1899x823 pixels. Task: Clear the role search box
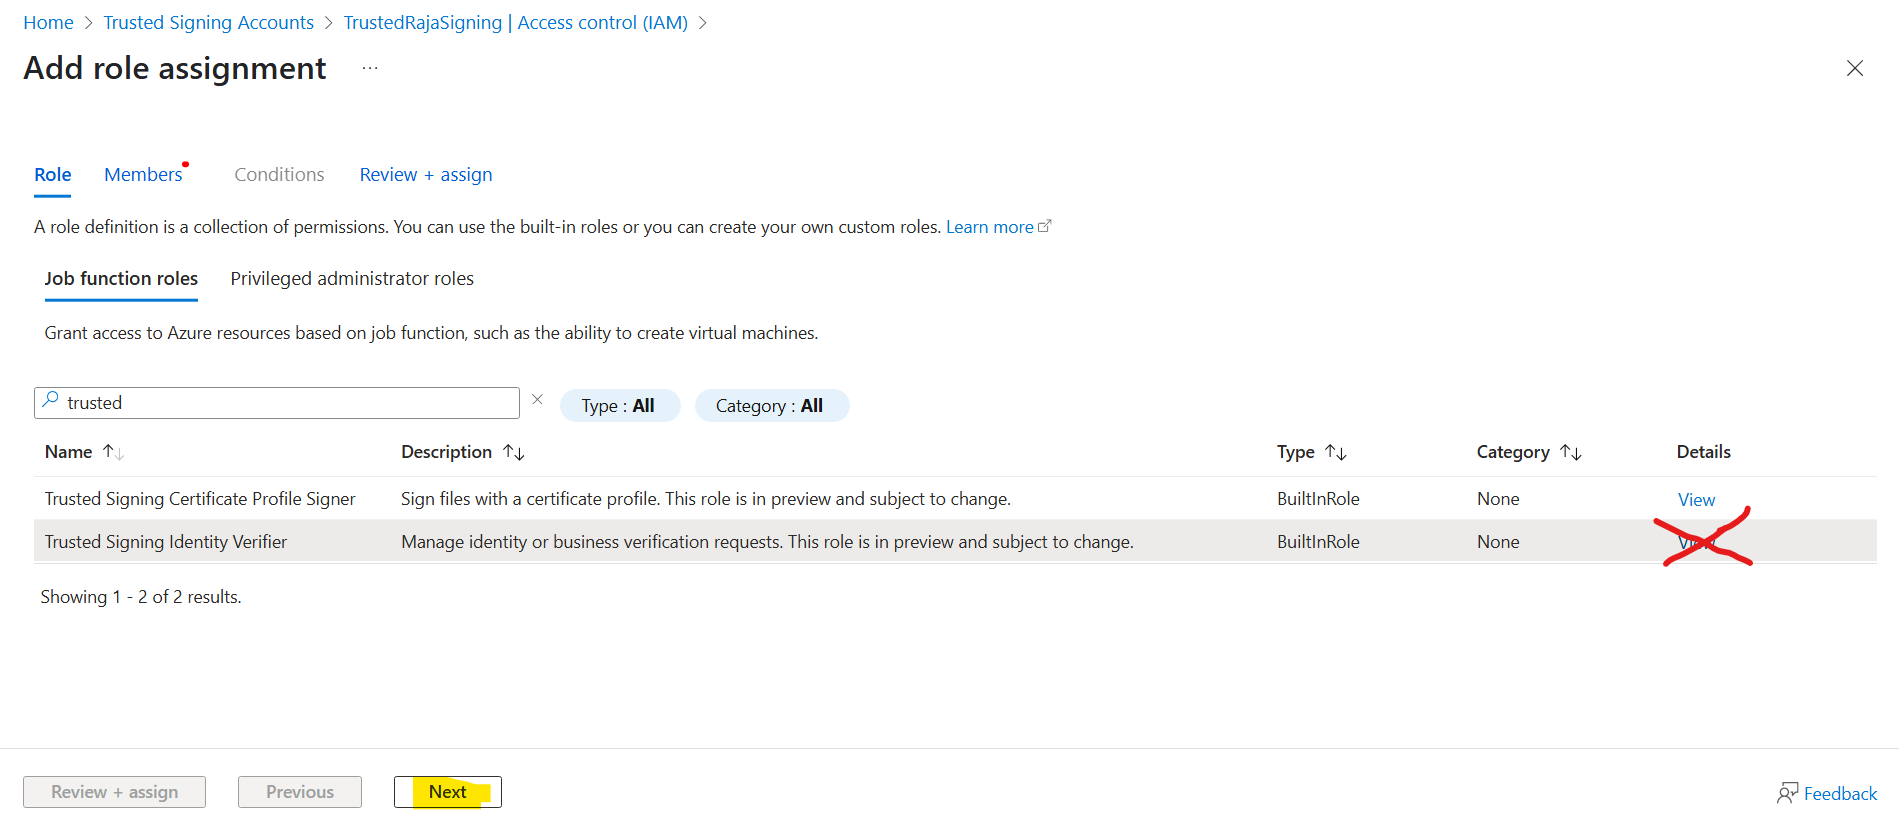pos(537,400)
